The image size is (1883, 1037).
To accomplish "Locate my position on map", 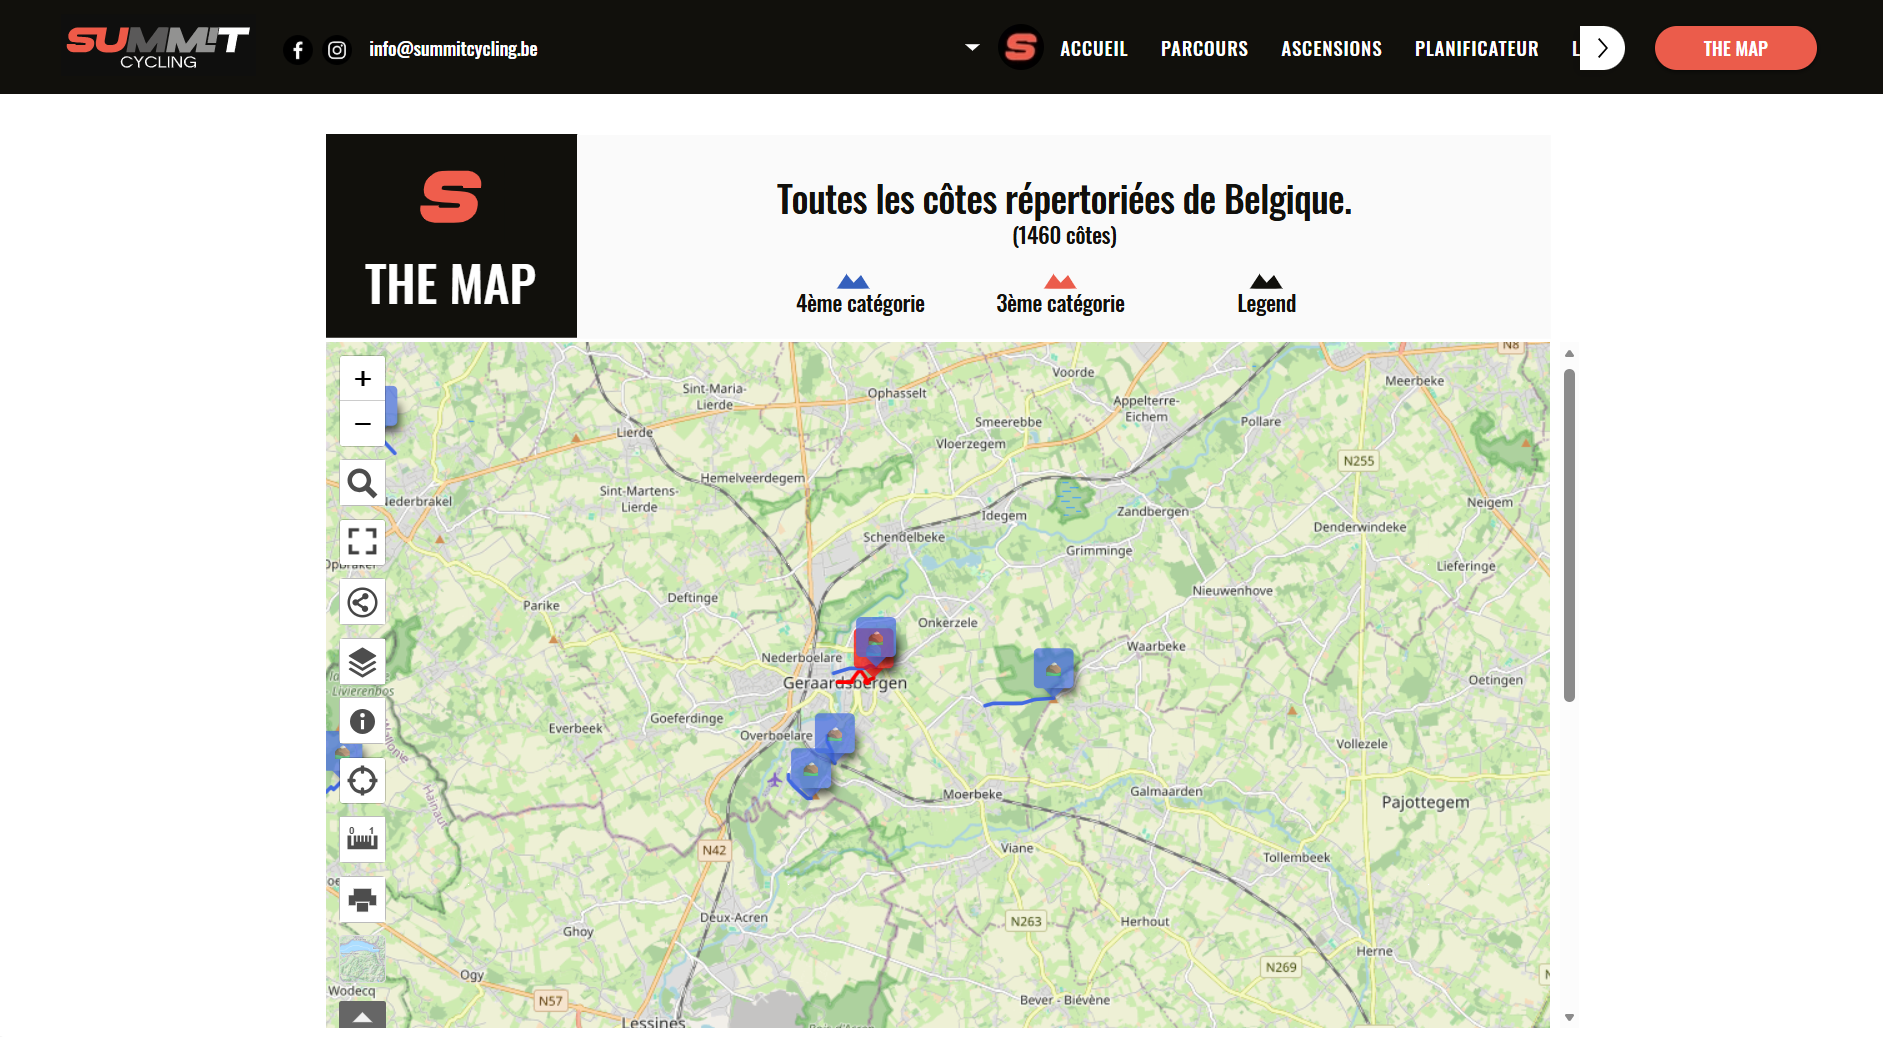I will 362,780.
